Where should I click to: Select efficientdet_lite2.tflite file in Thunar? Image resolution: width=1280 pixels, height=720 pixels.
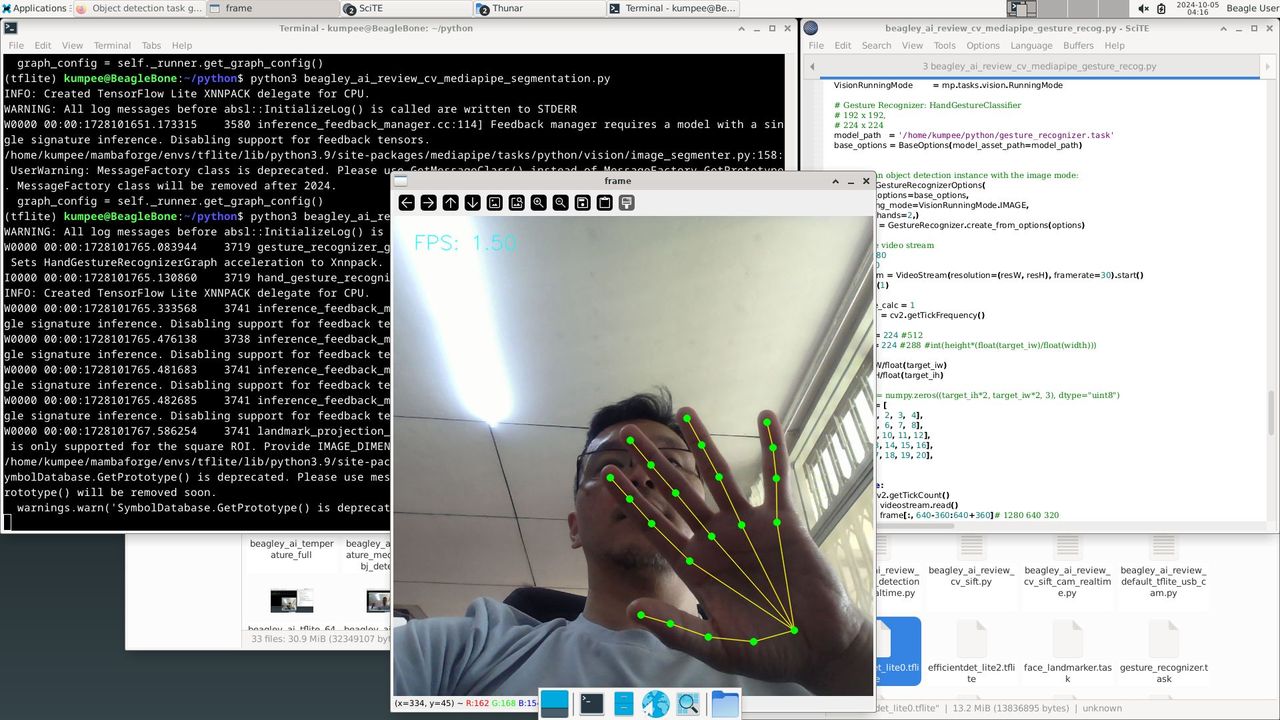tap(971, 653)
